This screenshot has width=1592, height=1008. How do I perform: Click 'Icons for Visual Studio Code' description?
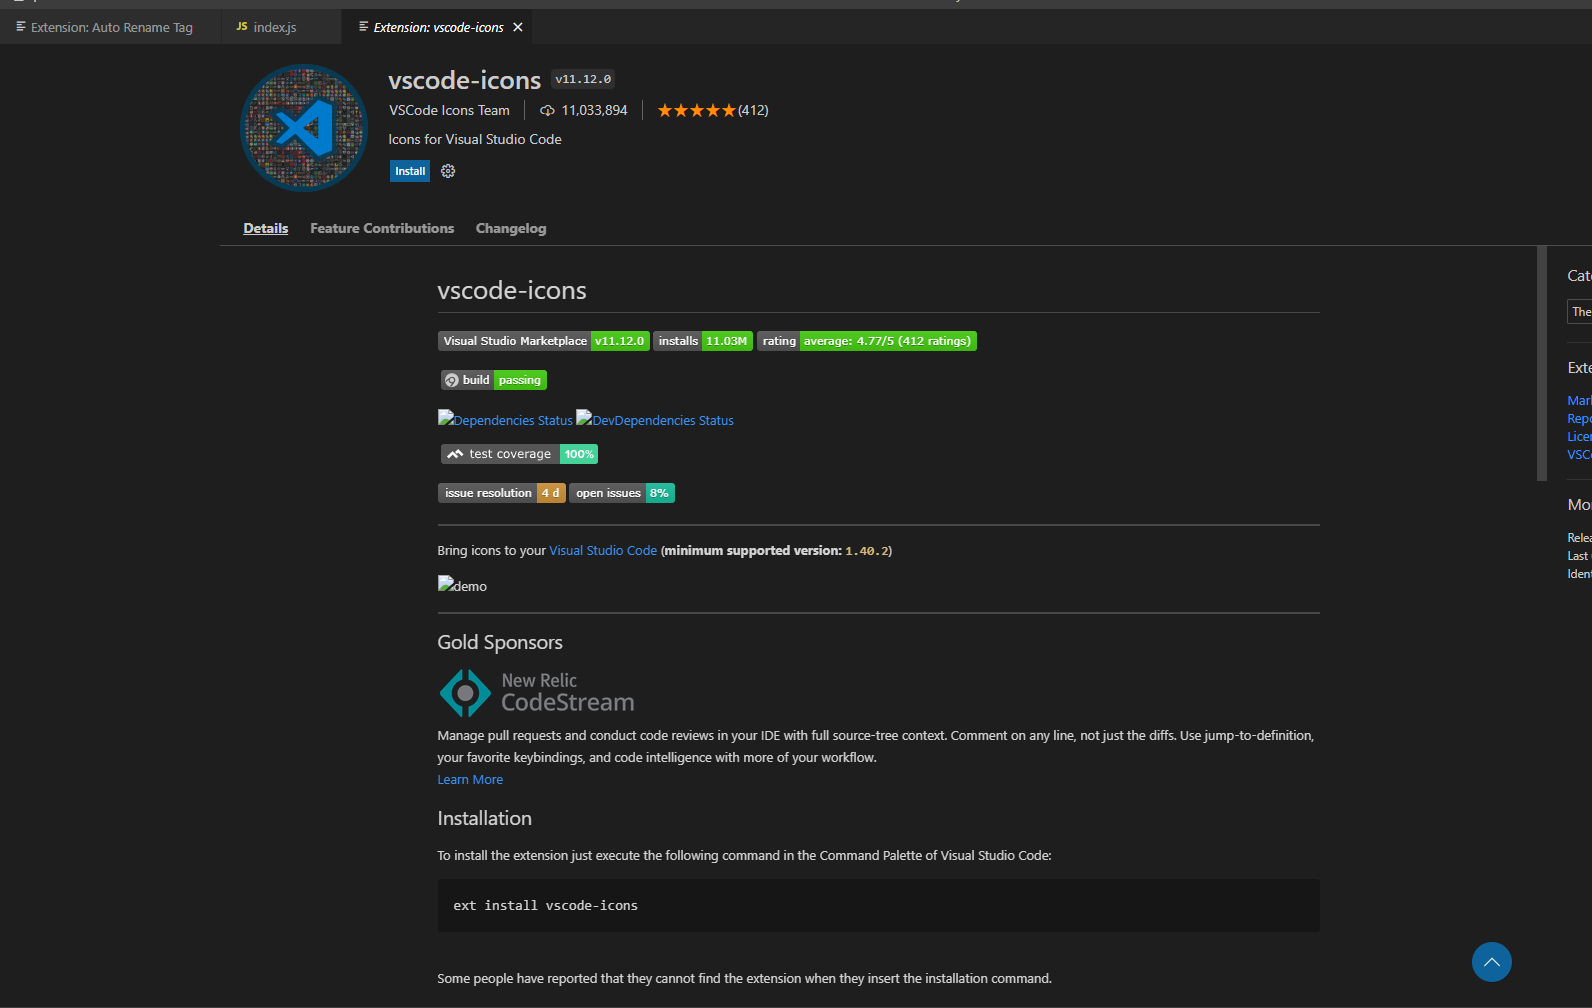(x=475, y=139)
